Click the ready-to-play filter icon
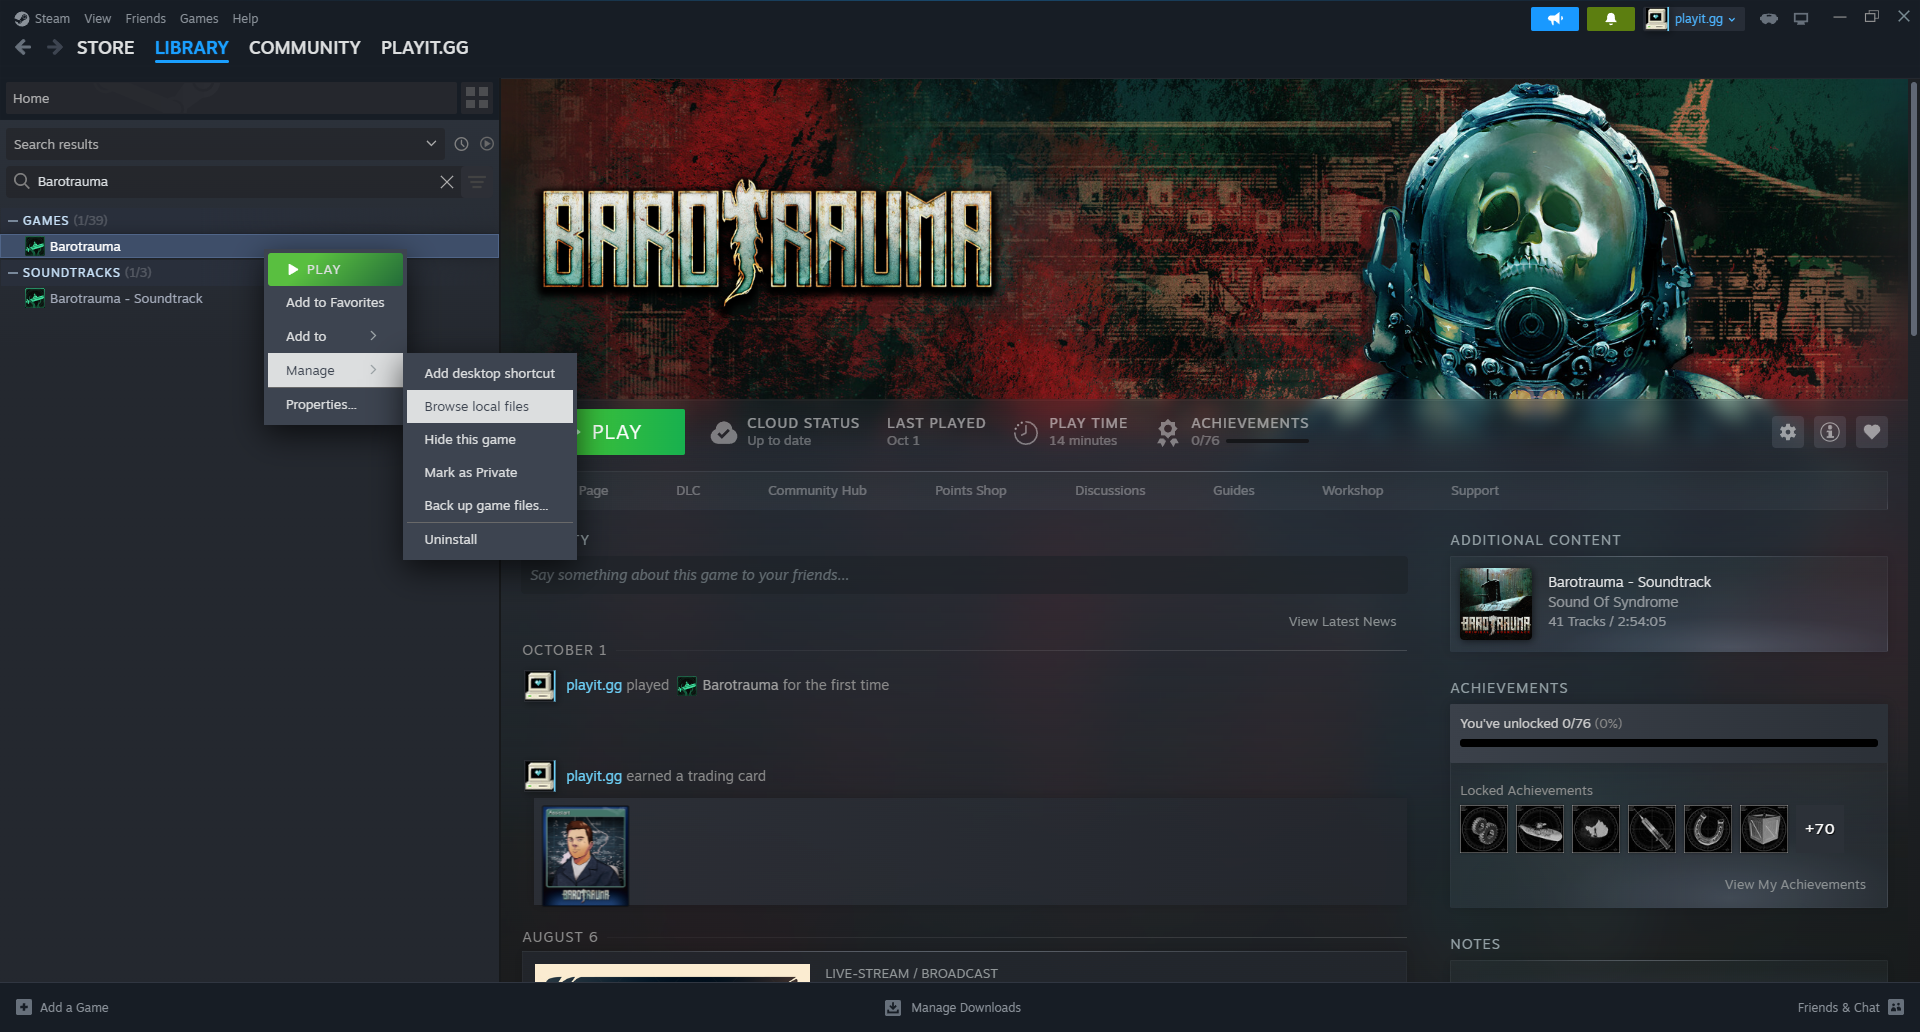The height and width of the screenshot is (1032, 1920). (487, 144)
